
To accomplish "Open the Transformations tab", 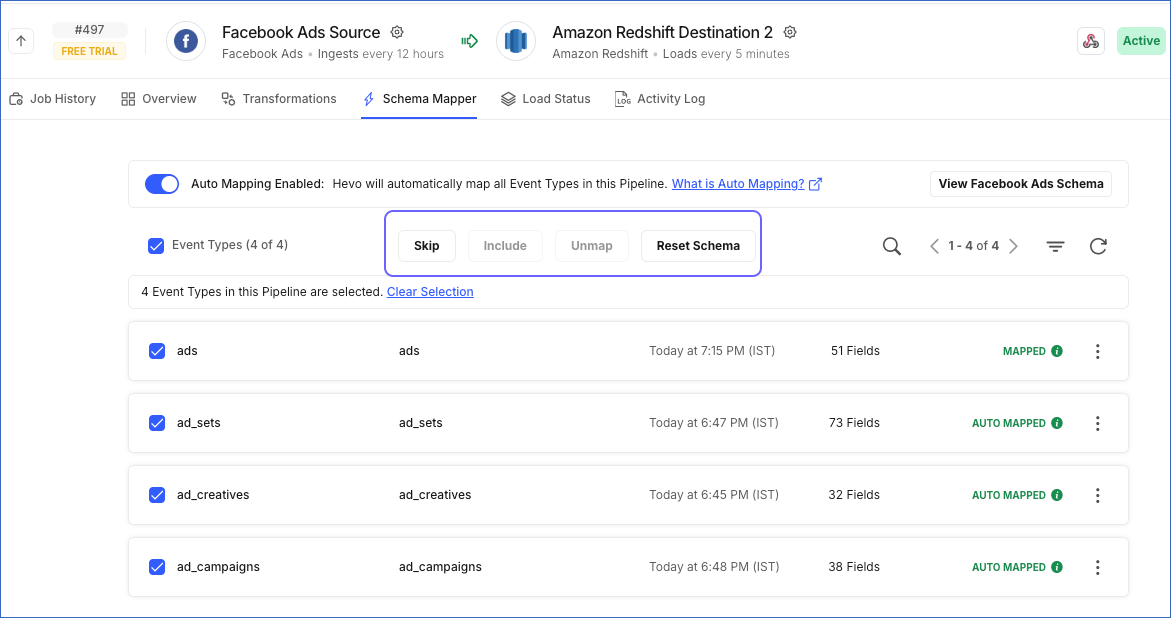I will point(279,99).
